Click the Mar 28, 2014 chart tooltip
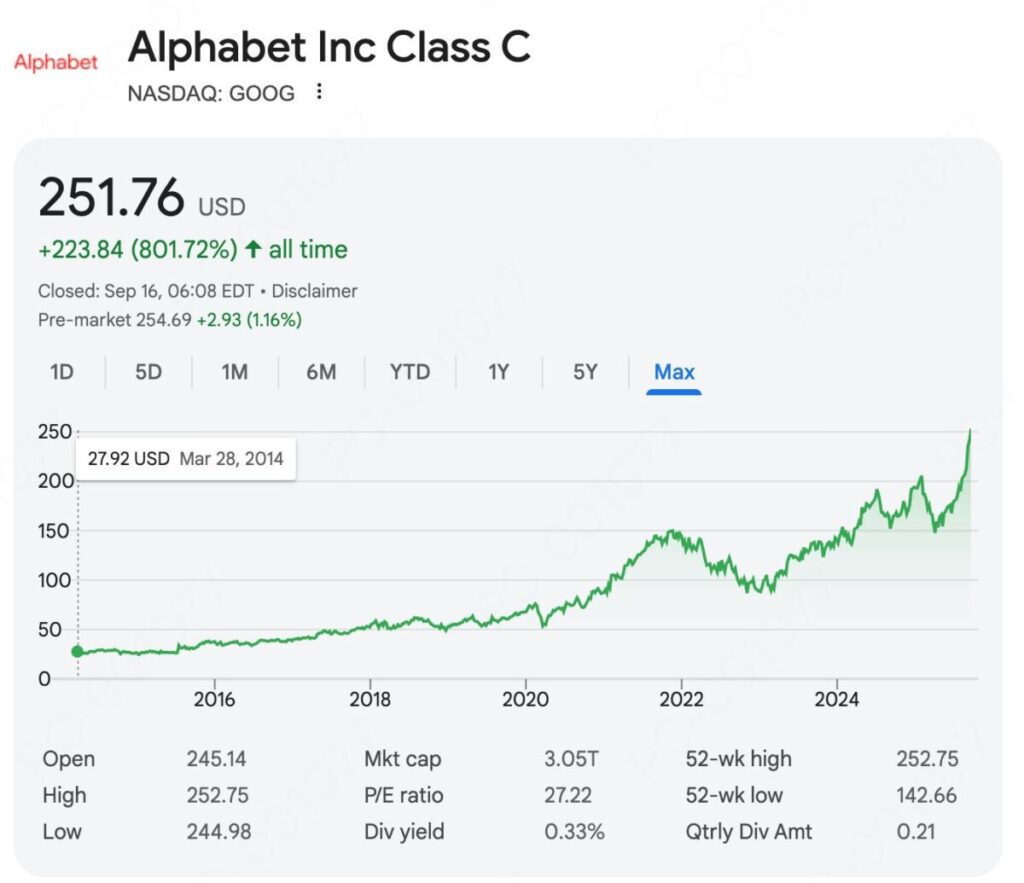 tap(186, 459)
